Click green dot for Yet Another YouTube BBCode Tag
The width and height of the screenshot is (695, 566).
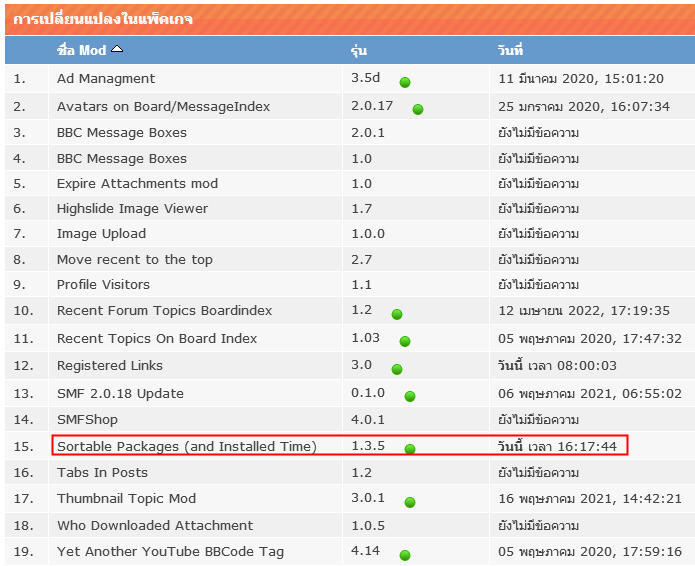point(405,555)
